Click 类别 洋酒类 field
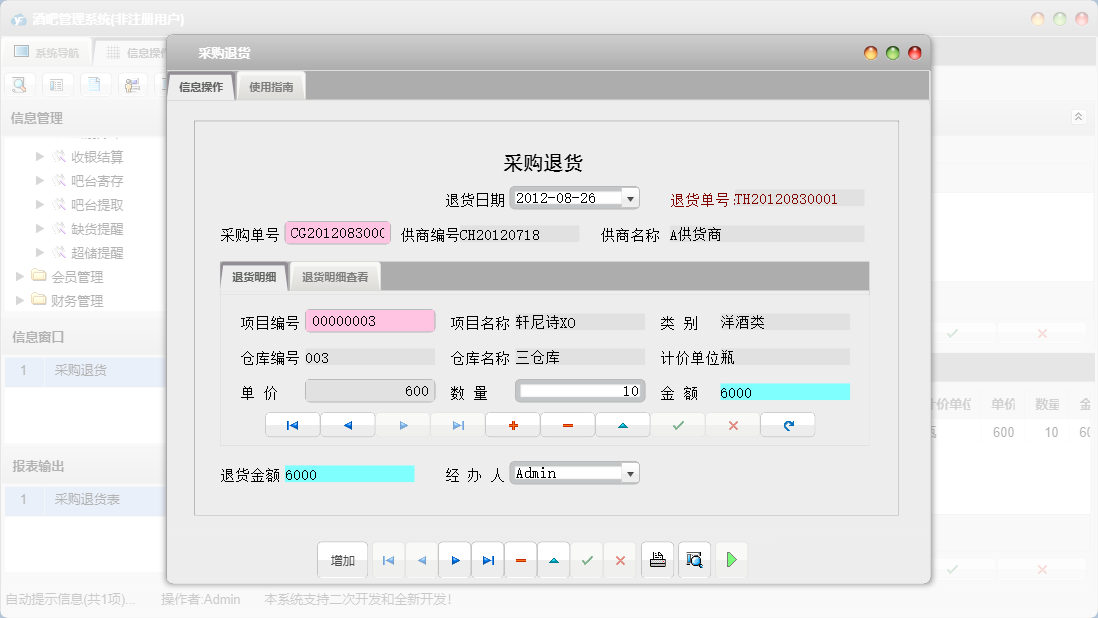1098x618 pixels. pos(784,322)
